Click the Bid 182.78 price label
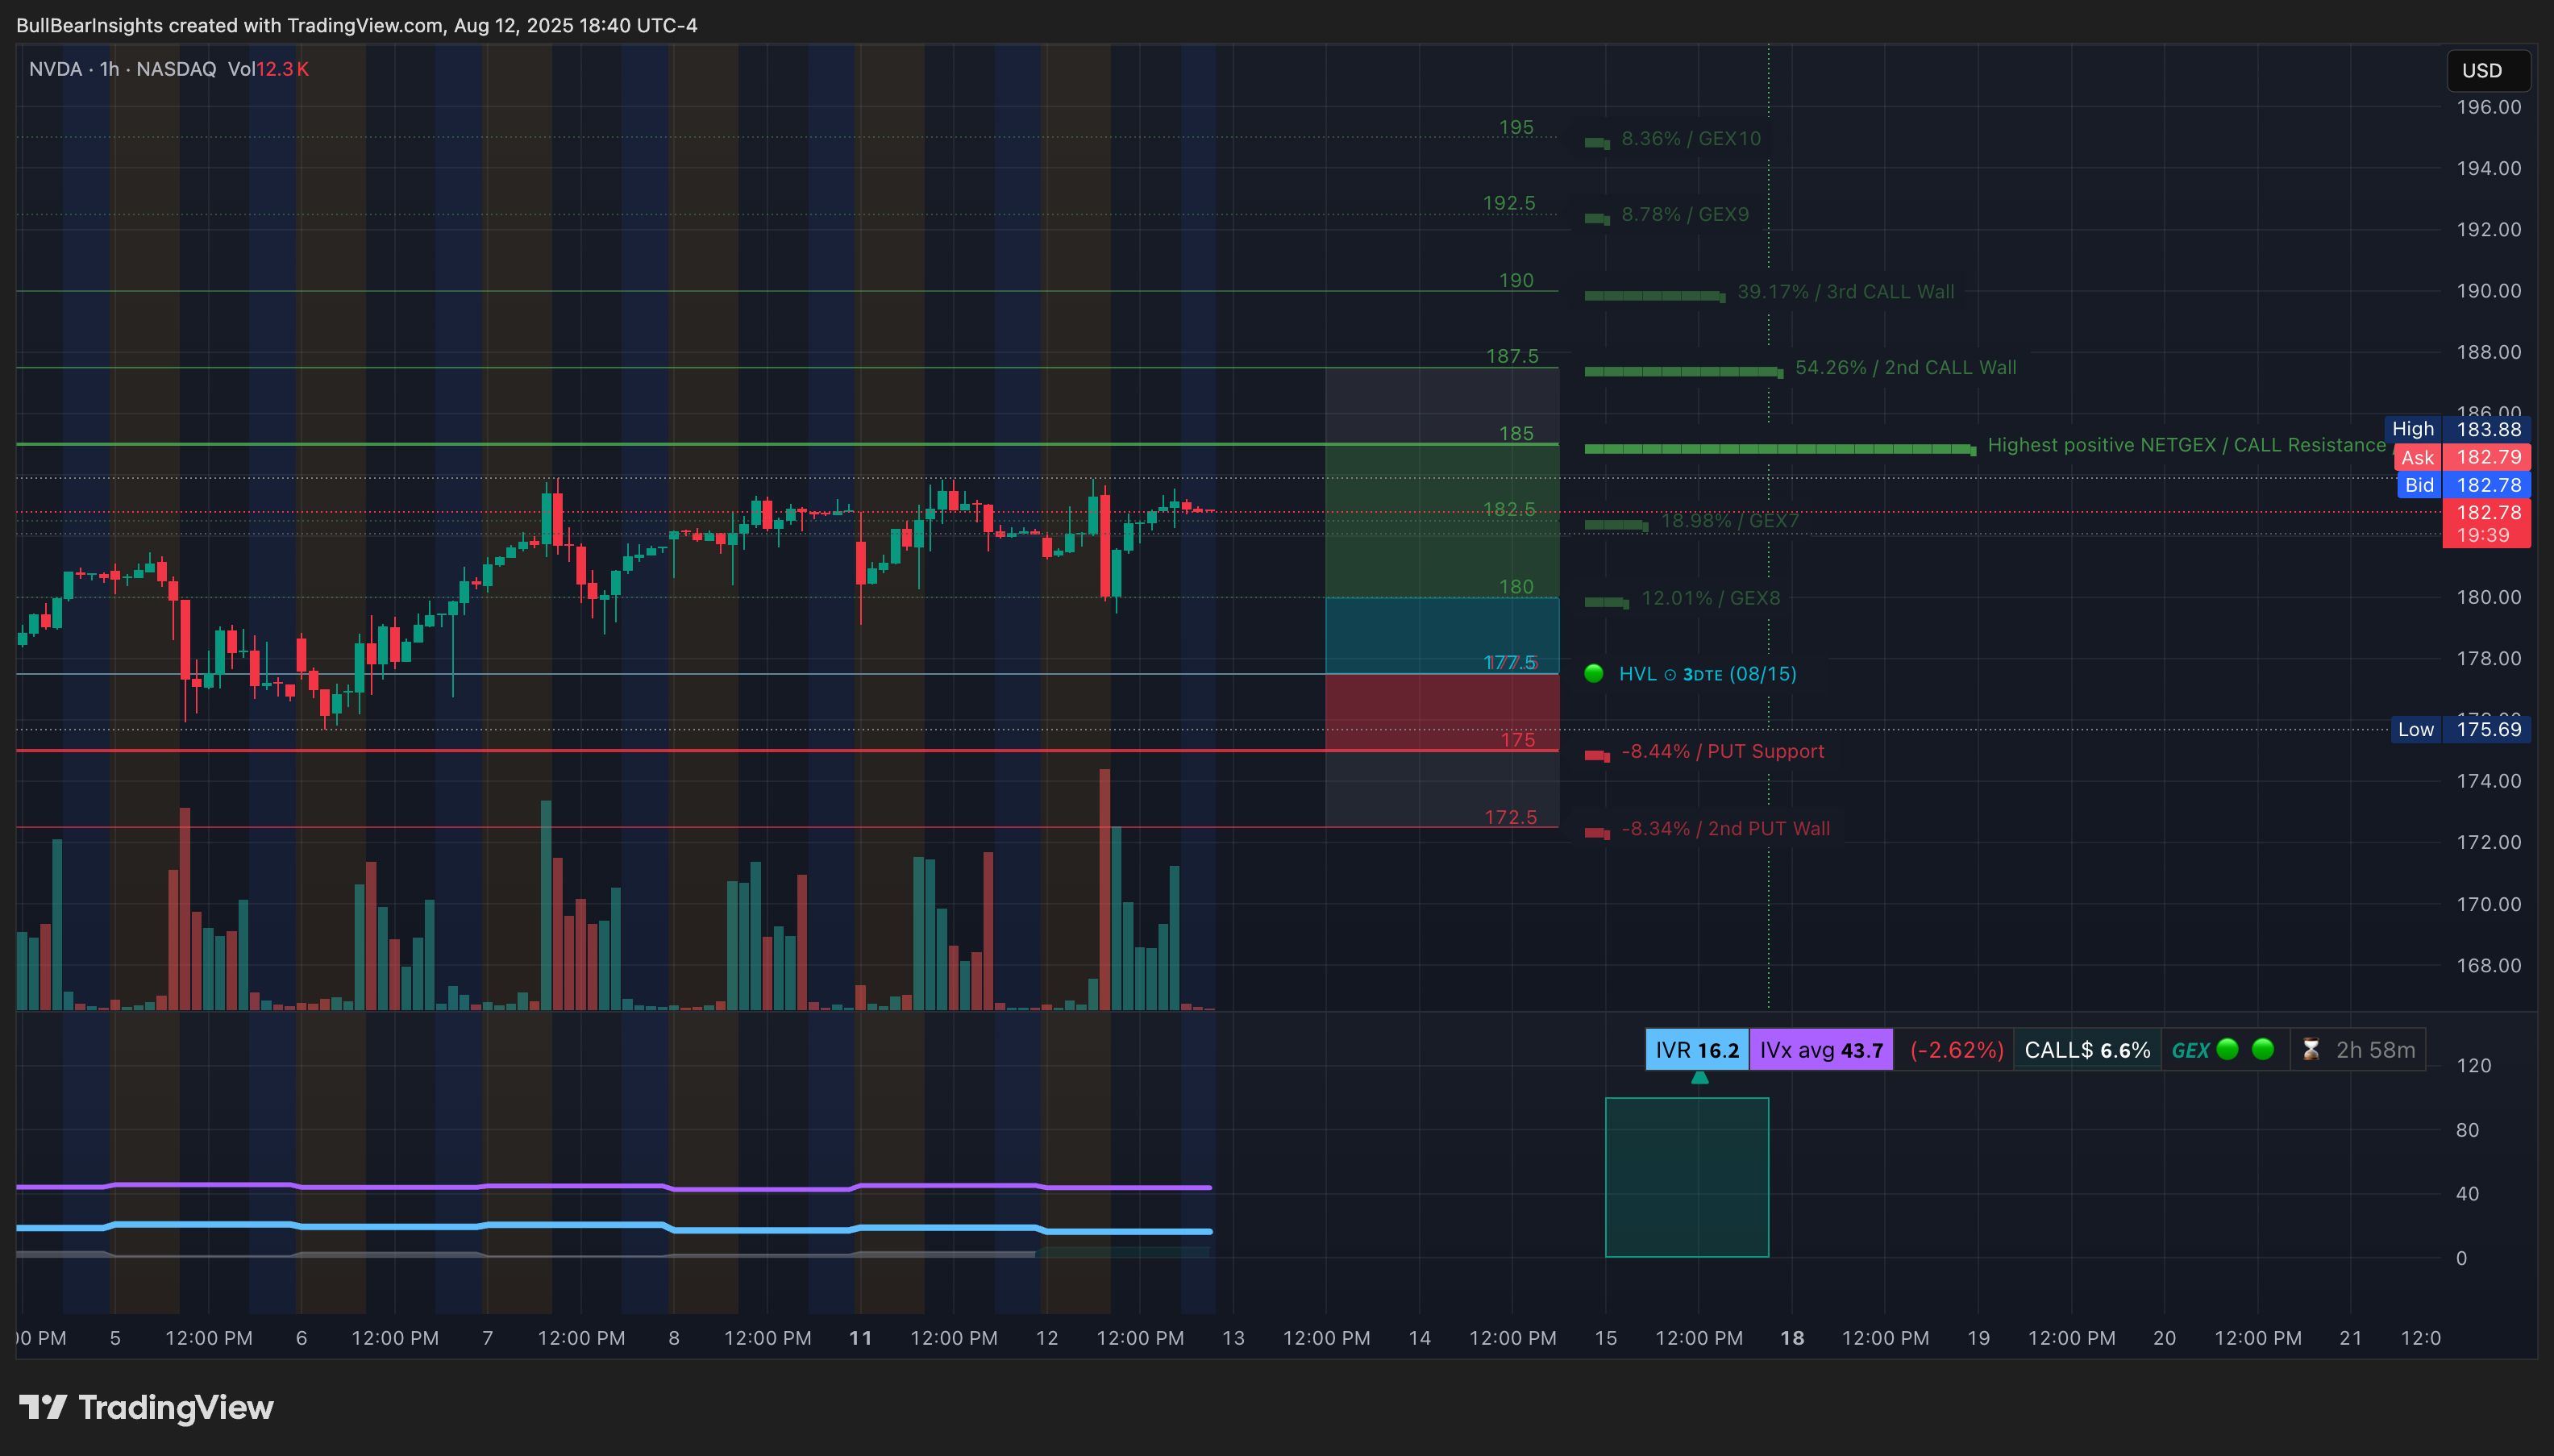The width and height of the screenshot is (2554, 1456). (2464, 485)
